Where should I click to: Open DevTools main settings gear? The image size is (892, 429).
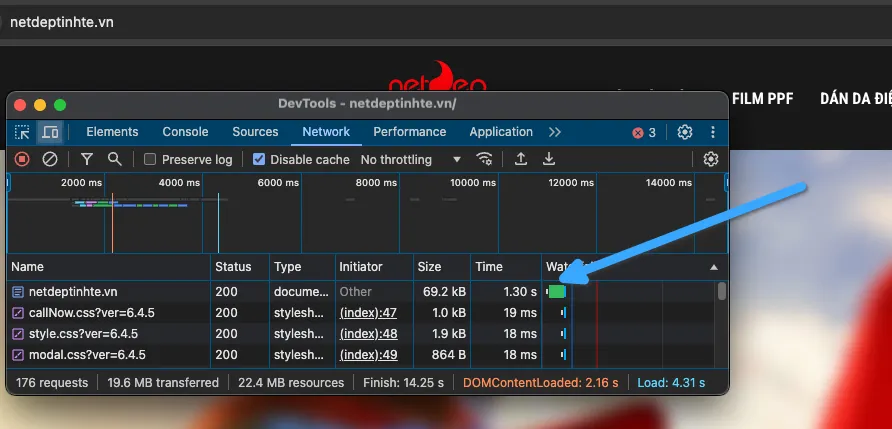click(684, 133)
